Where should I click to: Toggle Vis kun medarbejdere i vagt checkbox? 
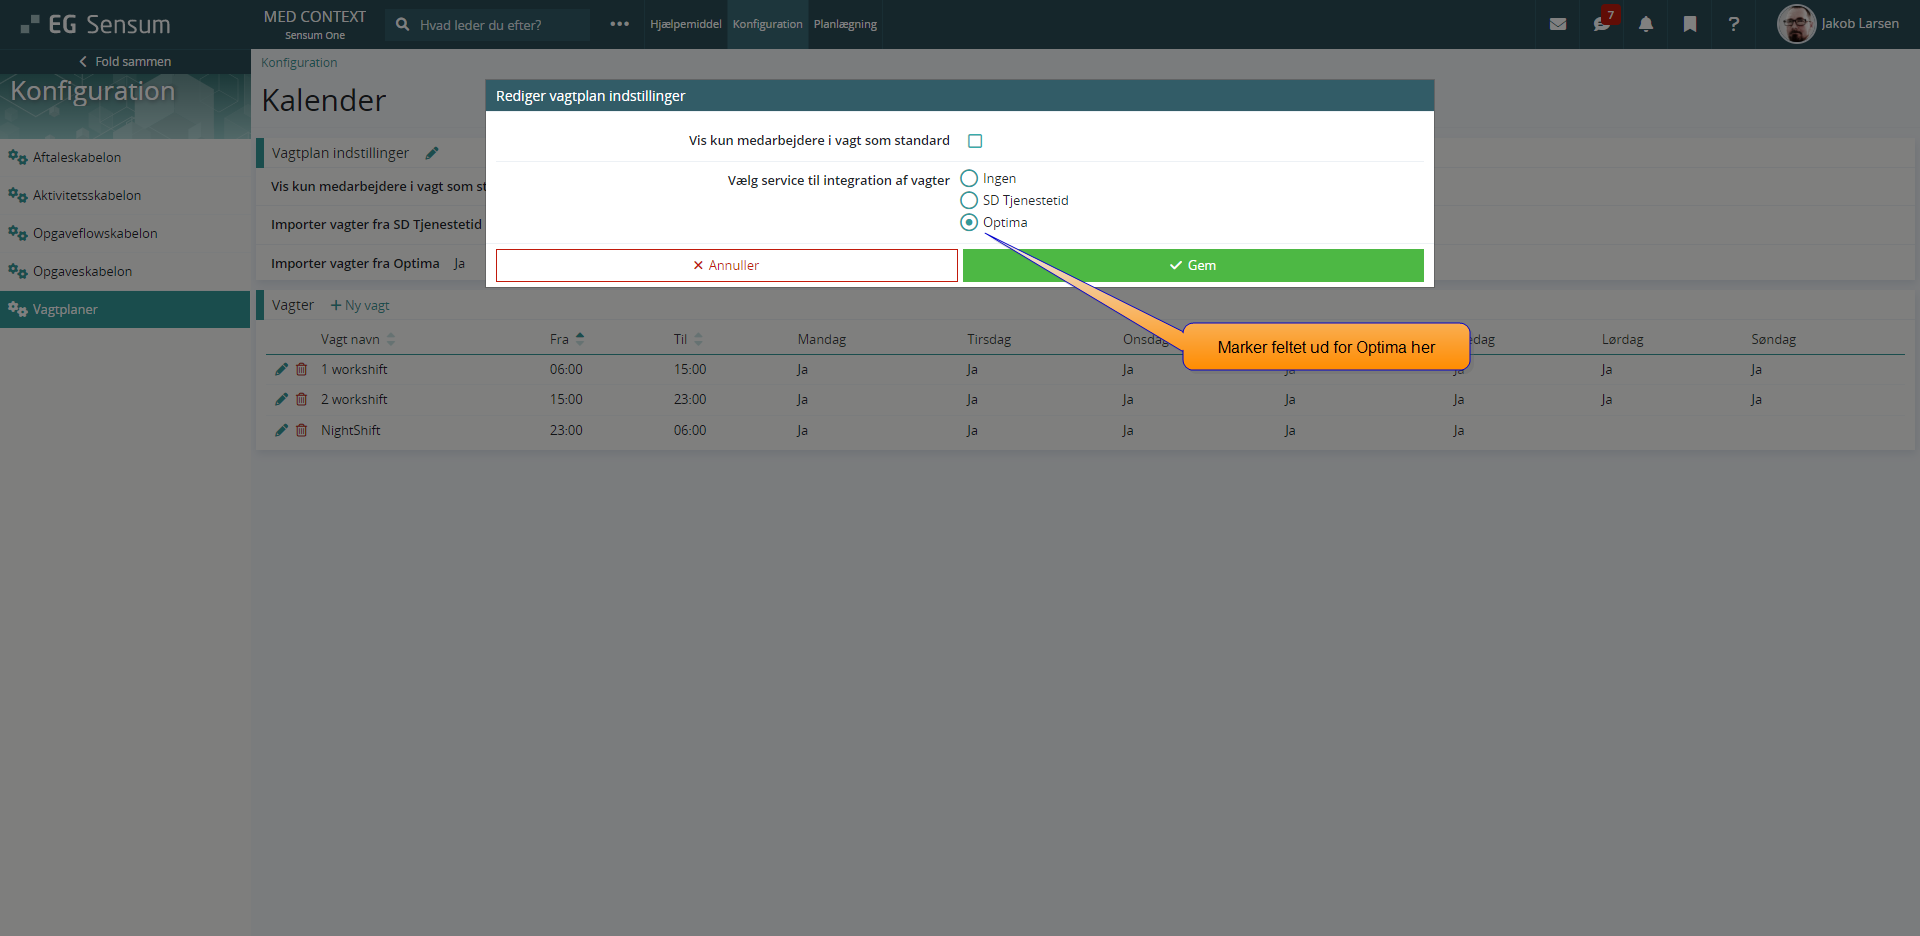(x=975, y=141)
